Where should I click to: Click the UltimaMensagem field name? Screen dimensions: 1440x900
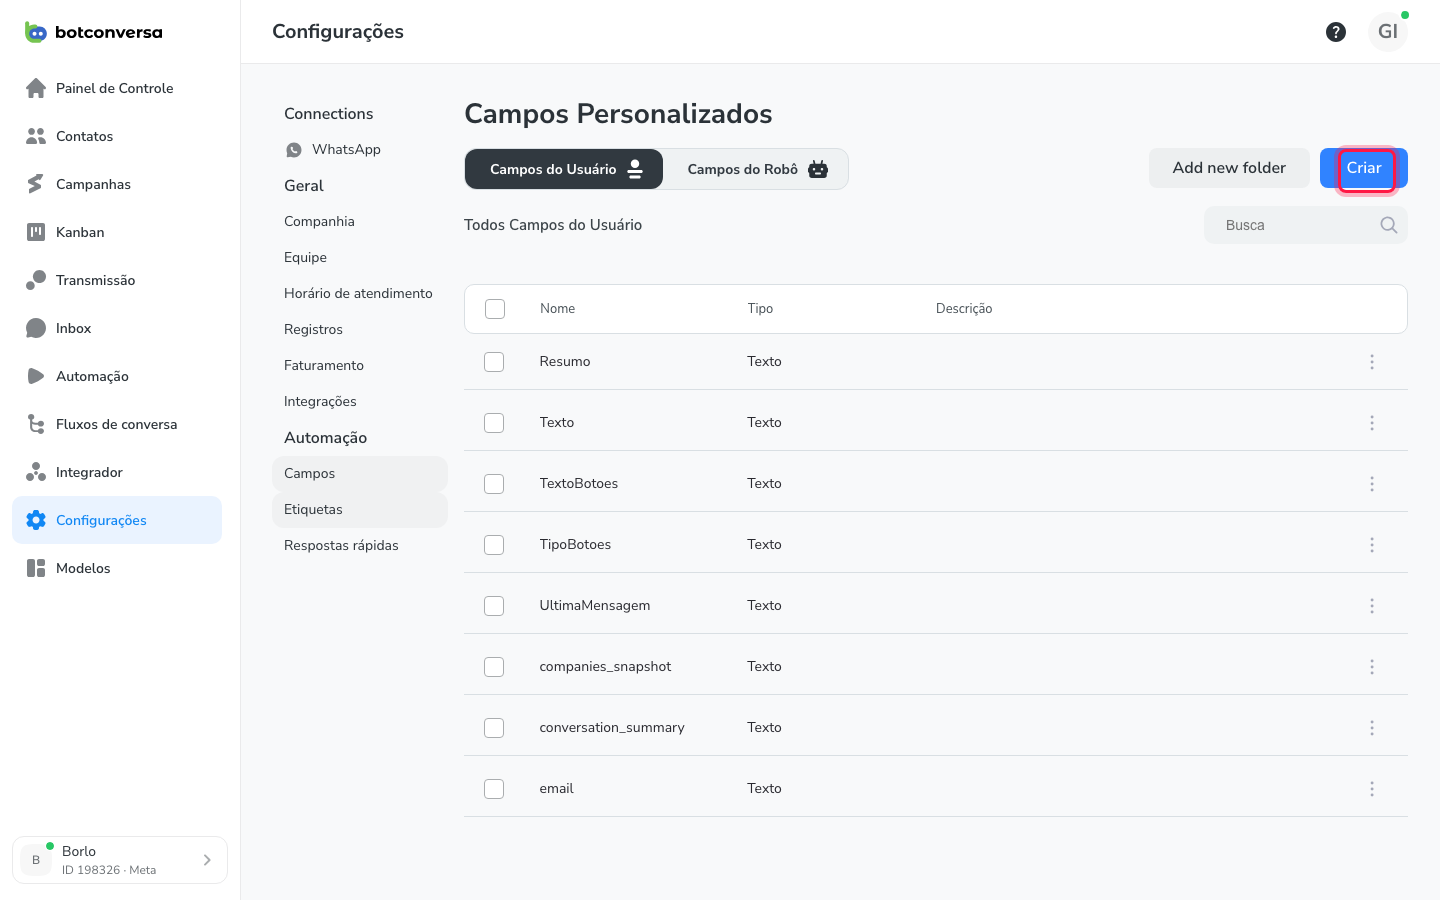595,606
